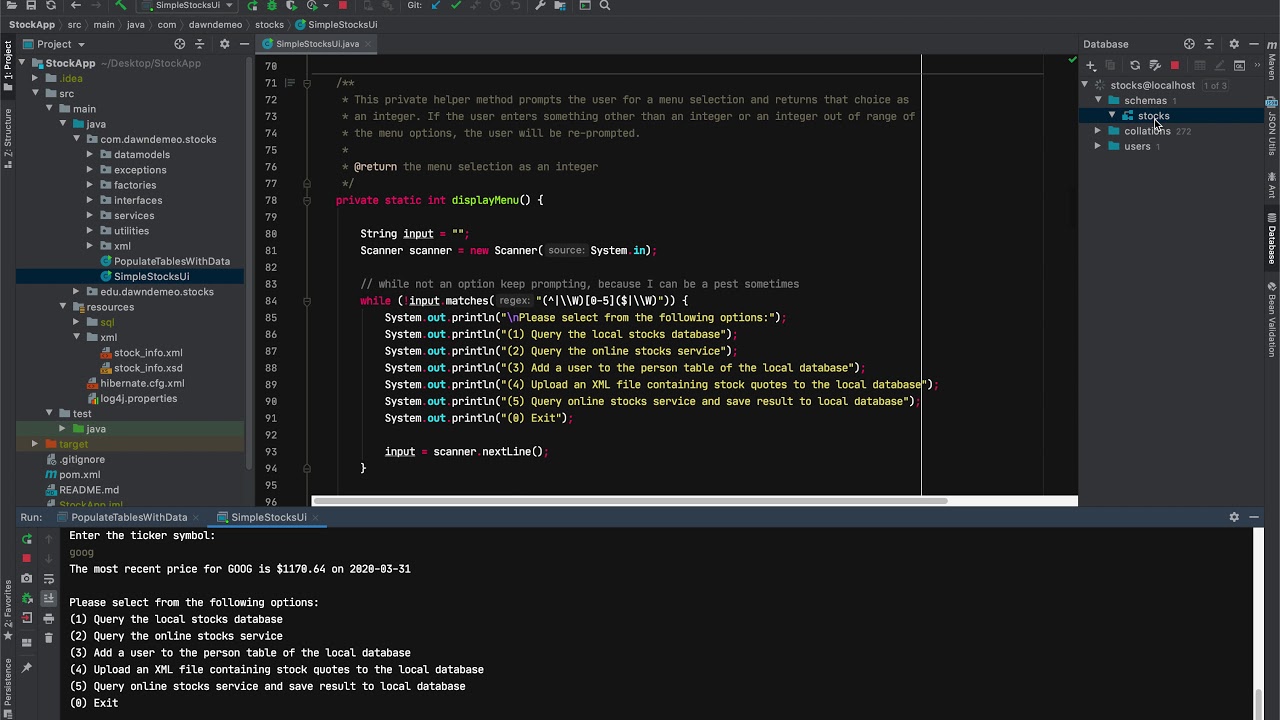
Task: Click locate target icon in Project panel
Action: tap(180, 44)
